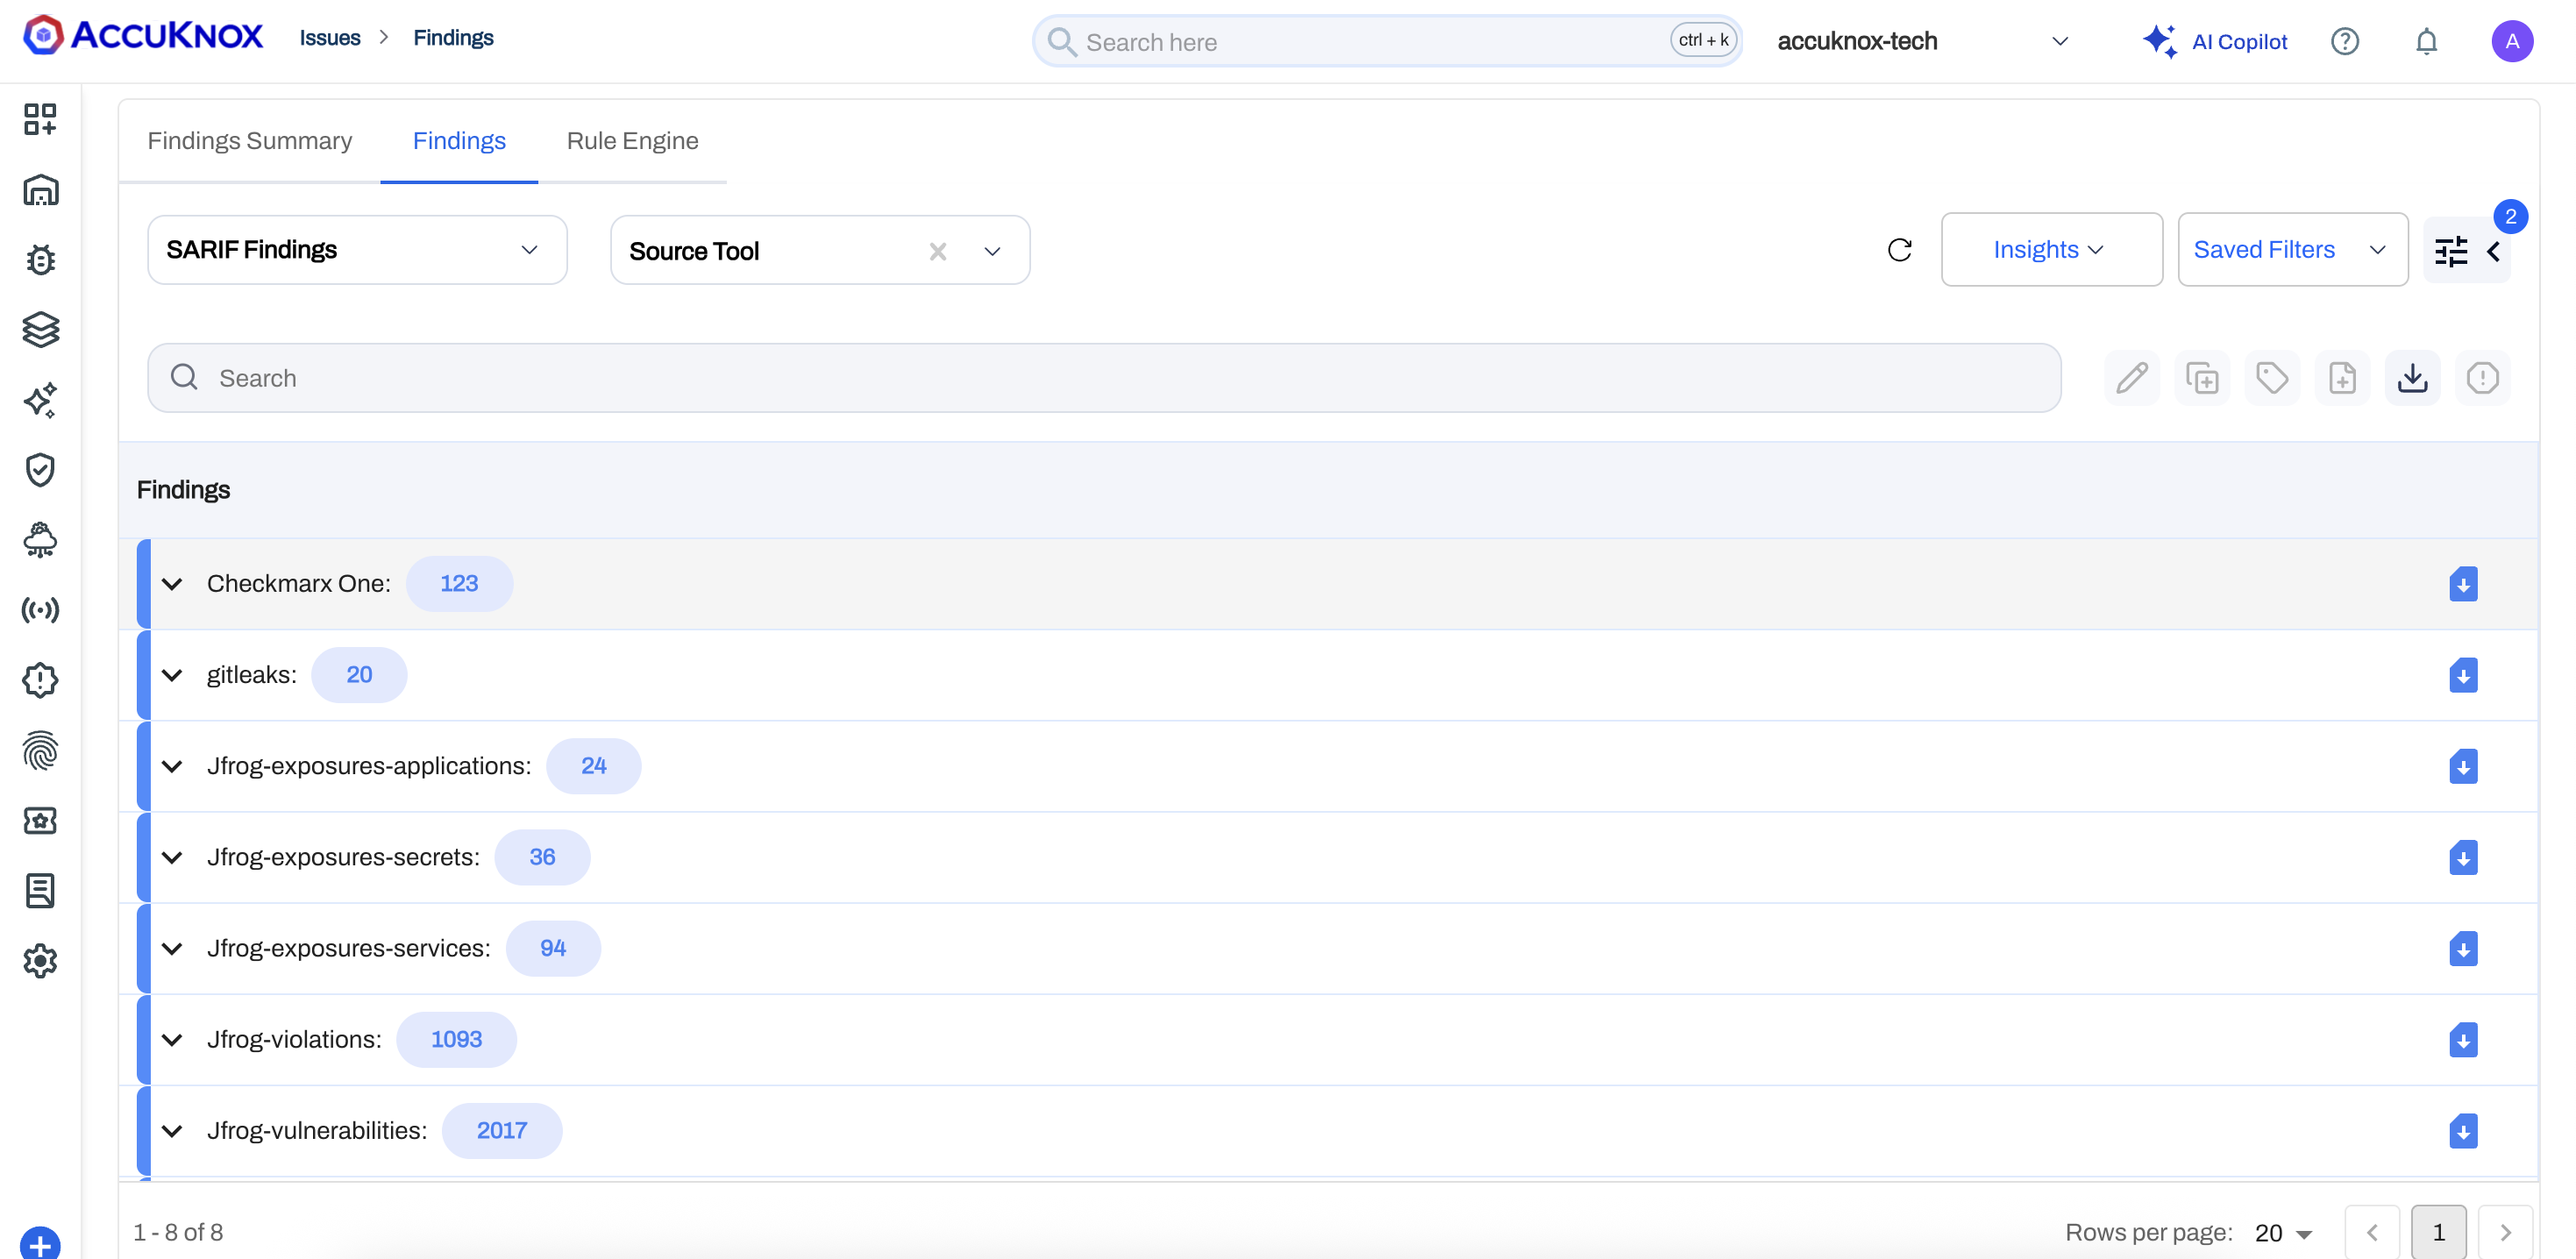Click the edit pencil icon
2576x1259 pixels.
[x=2132, y=378]
